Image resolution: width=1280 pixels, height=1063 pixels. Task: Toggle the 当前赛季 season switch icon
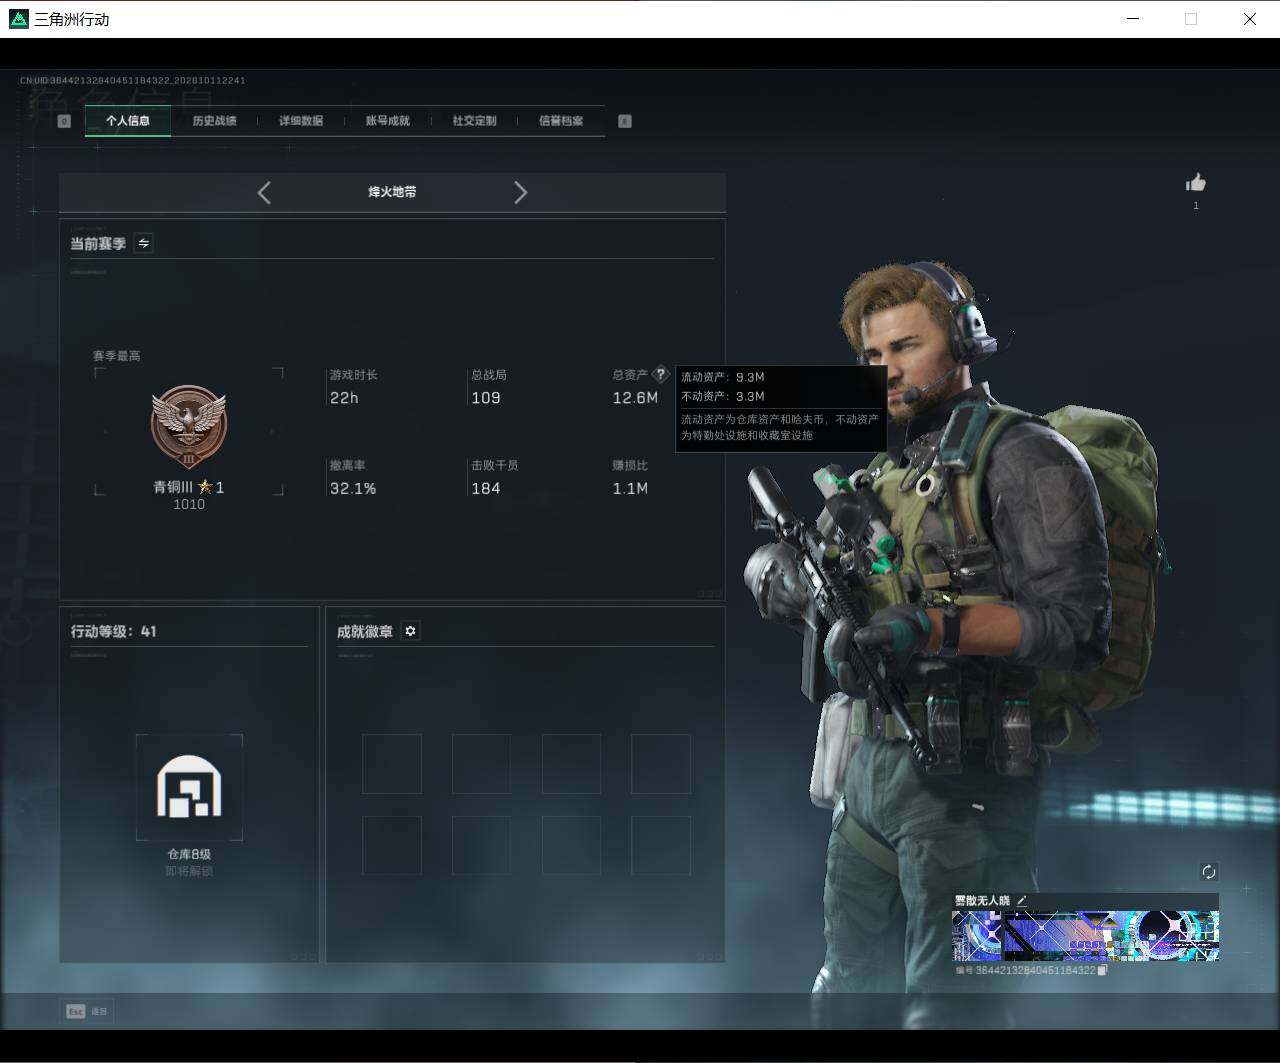coord(144,243)
